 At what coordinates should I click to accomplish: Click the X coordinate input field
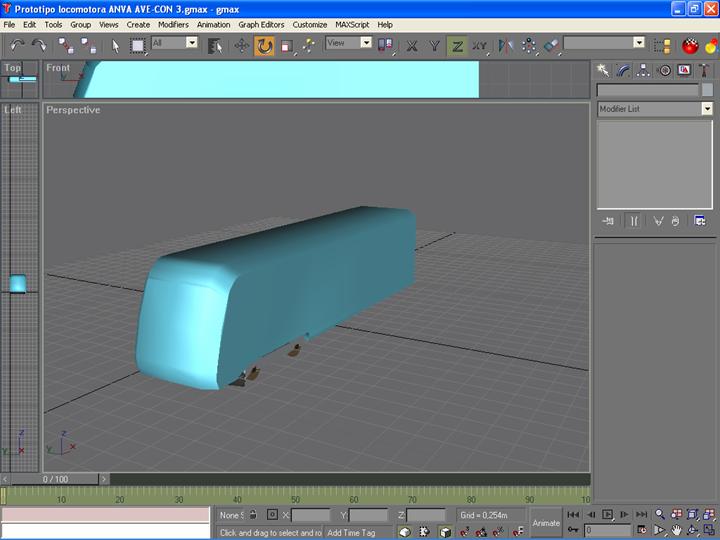(310, 514)
